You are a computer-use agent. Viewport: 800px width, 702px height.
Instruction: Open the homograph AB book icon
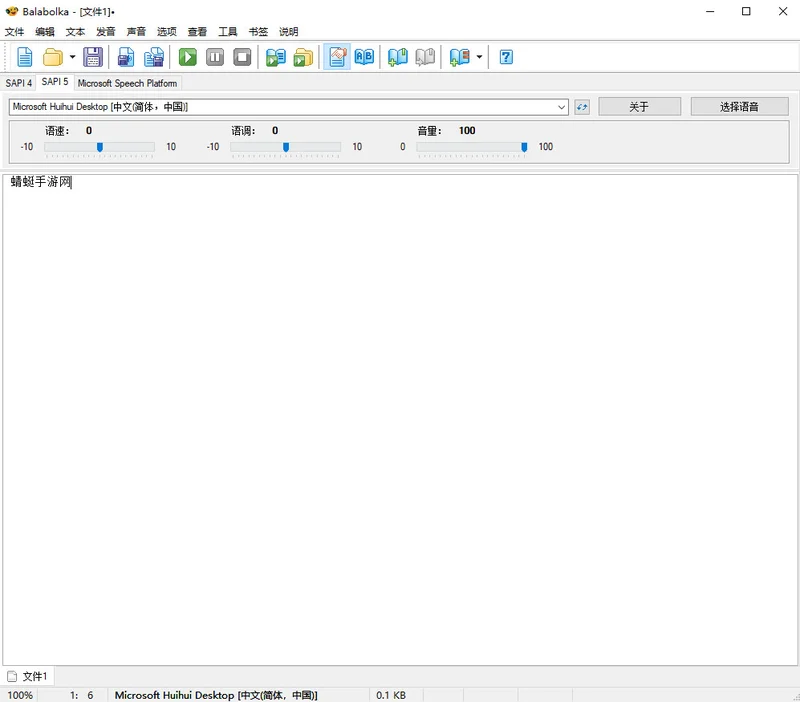(364, 57)
